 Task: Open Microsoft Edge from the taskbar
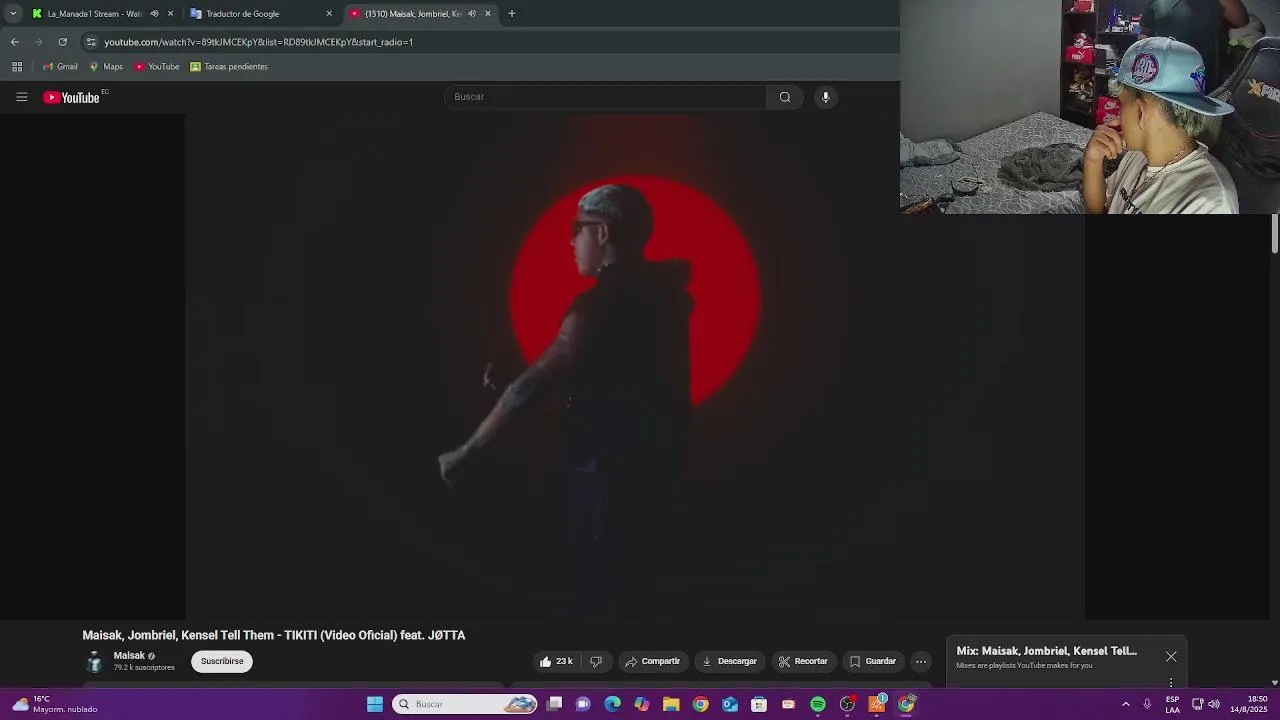pos(613,704)
